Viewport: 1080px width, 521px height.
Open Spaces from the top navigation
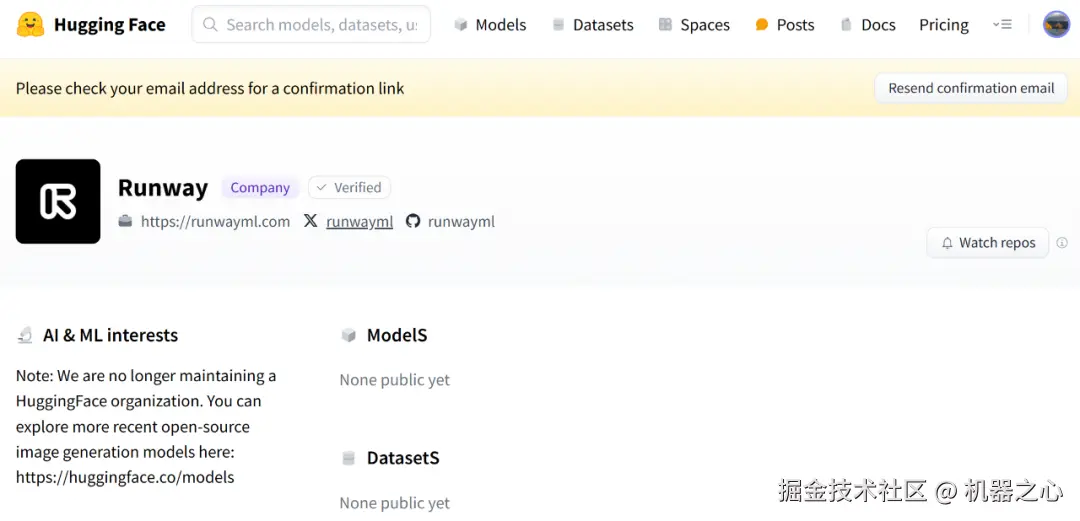point(694,24)
